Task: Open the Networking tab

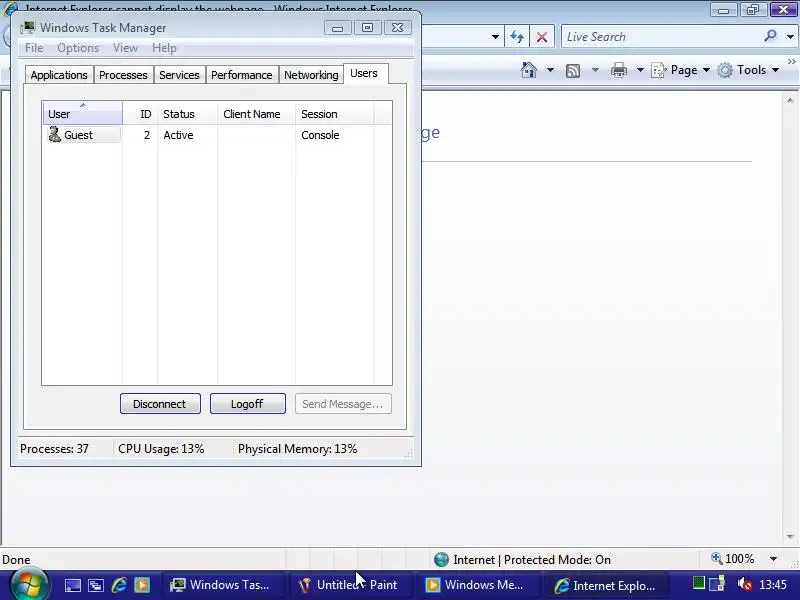Action: pyautogui.click(x=311, y=75)
